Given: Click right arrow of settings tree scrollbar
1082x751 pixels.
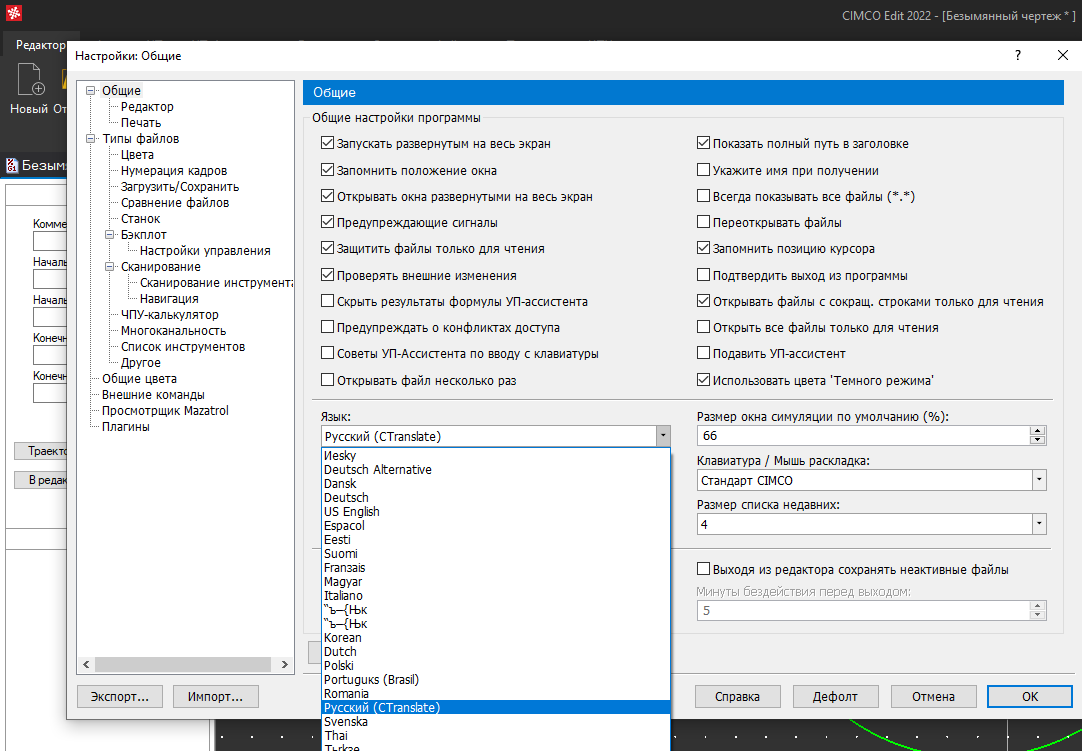Looking at the screenshot, I should 284,664.
